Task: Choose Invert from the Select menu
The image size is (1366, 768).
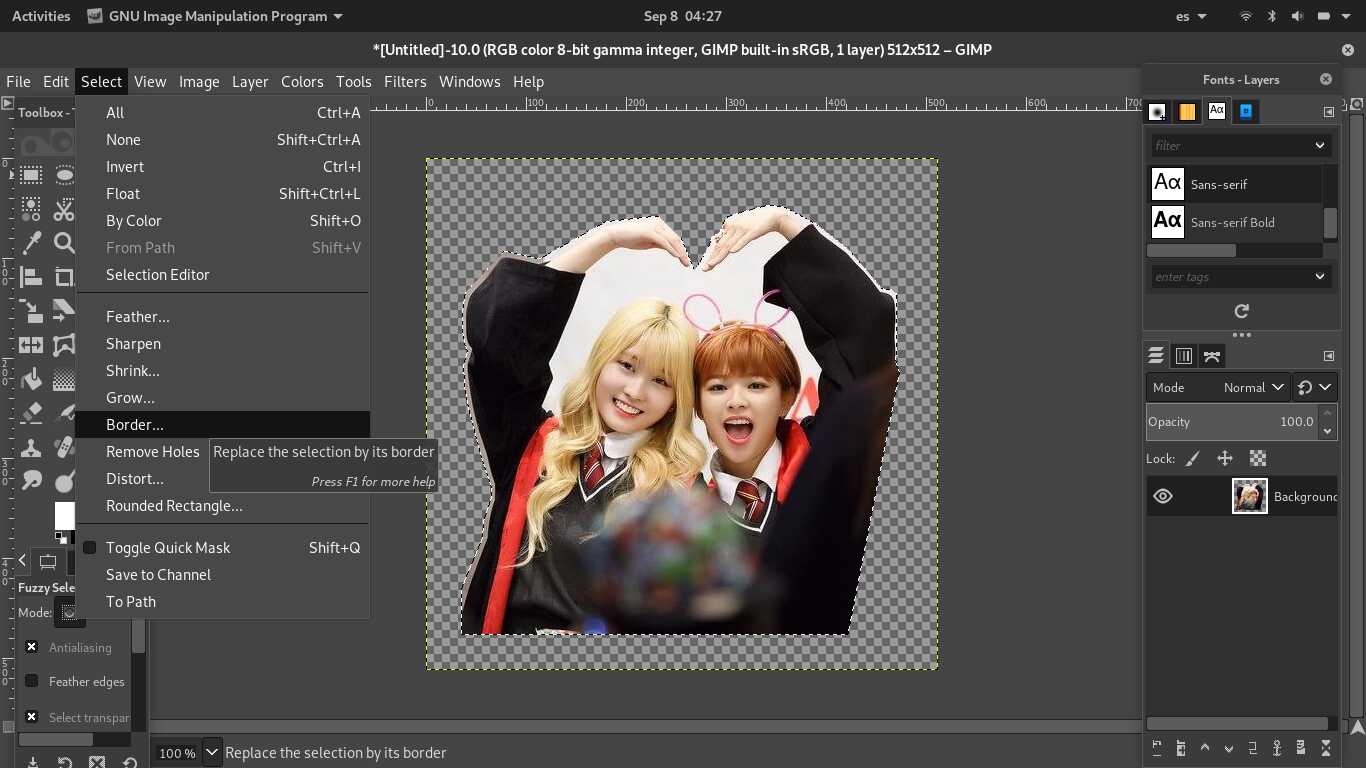Action: coord(125,167)
